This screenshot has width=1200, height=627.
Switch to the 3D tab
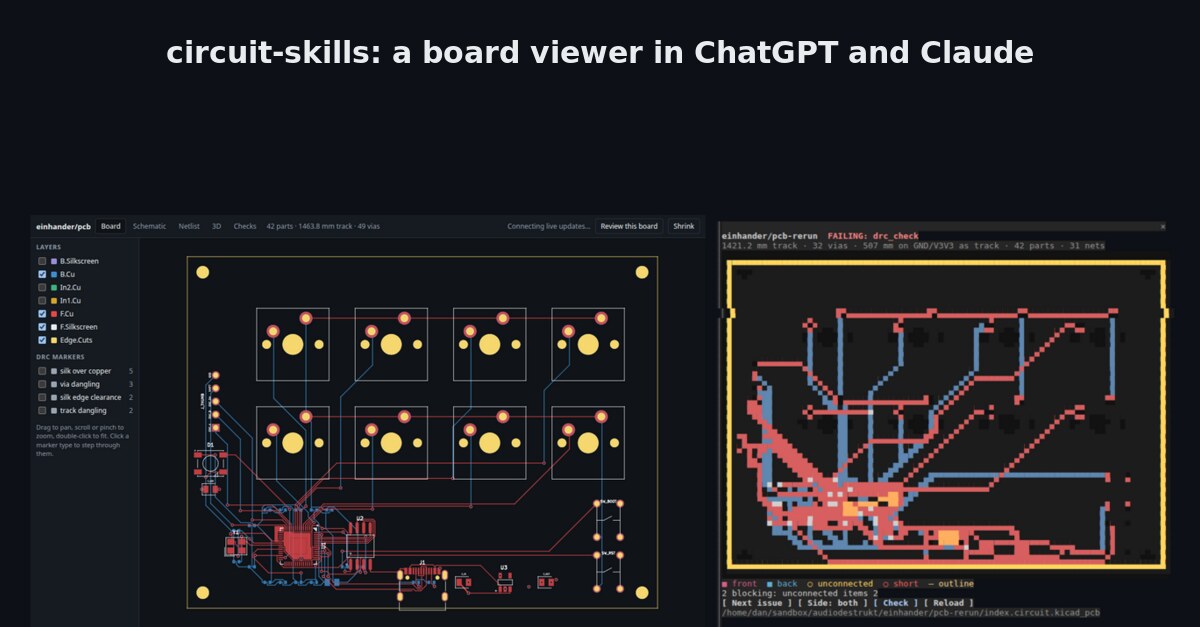216,226
